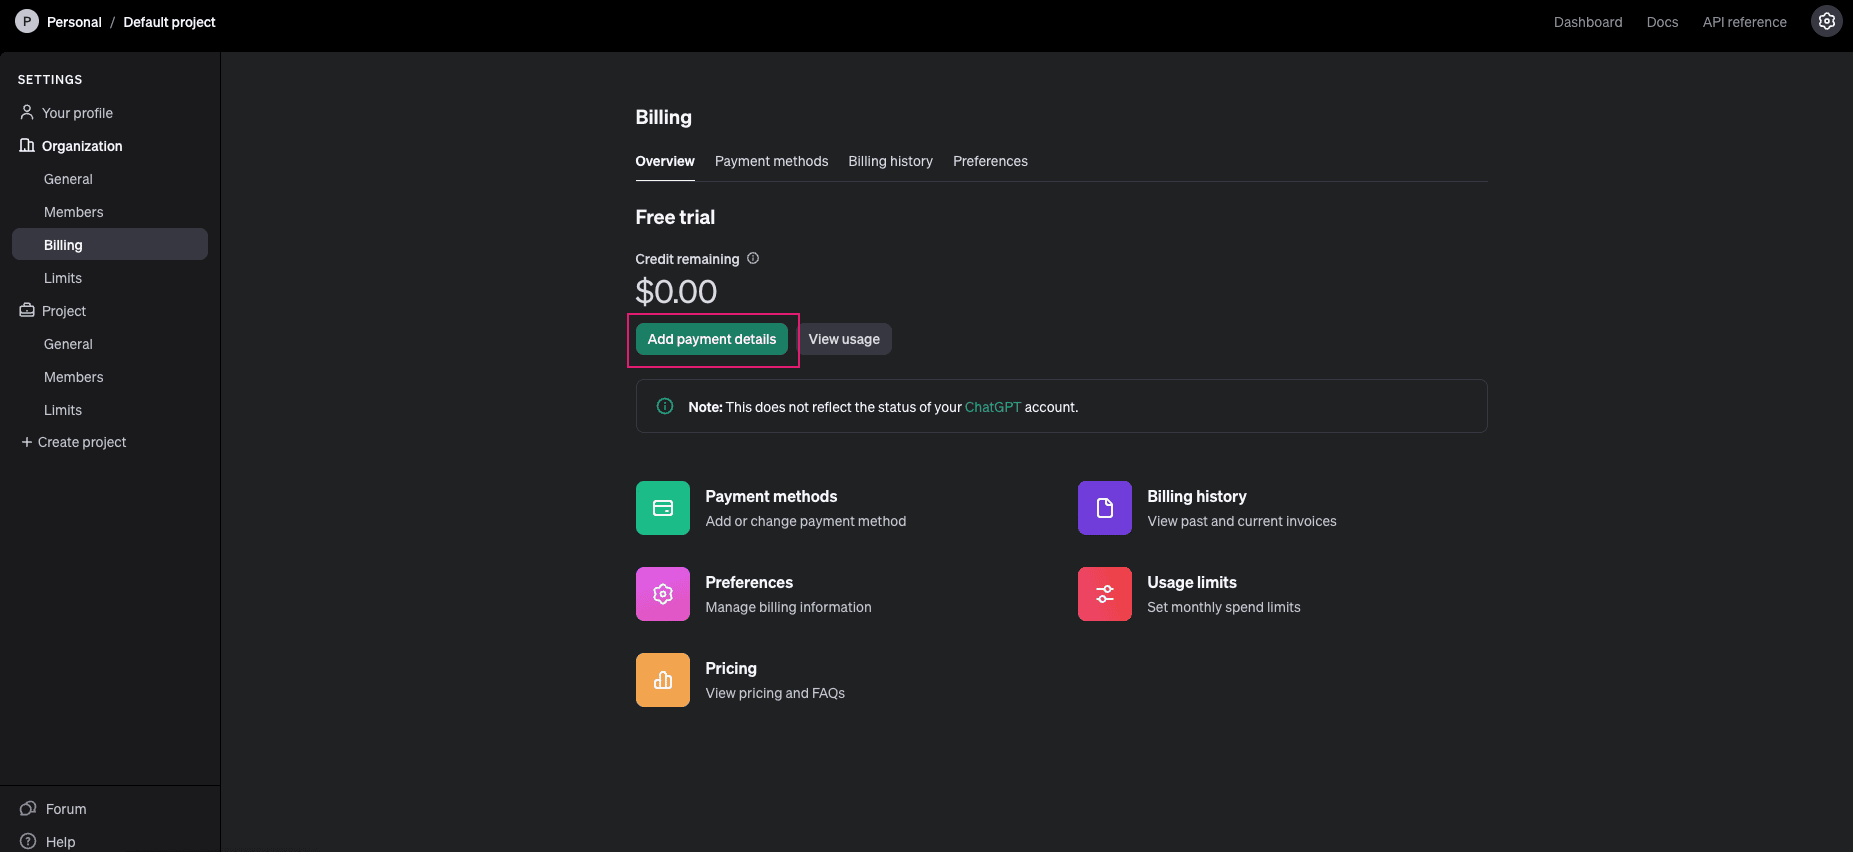Open Your profile in settings sidebar
The image size is (1853, 852).
[77, 113]
